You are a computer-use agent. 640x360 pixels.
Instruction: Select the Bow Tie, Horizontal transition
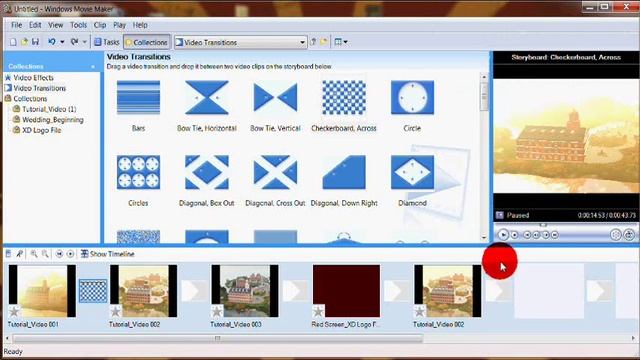click(x=207, y=98)
